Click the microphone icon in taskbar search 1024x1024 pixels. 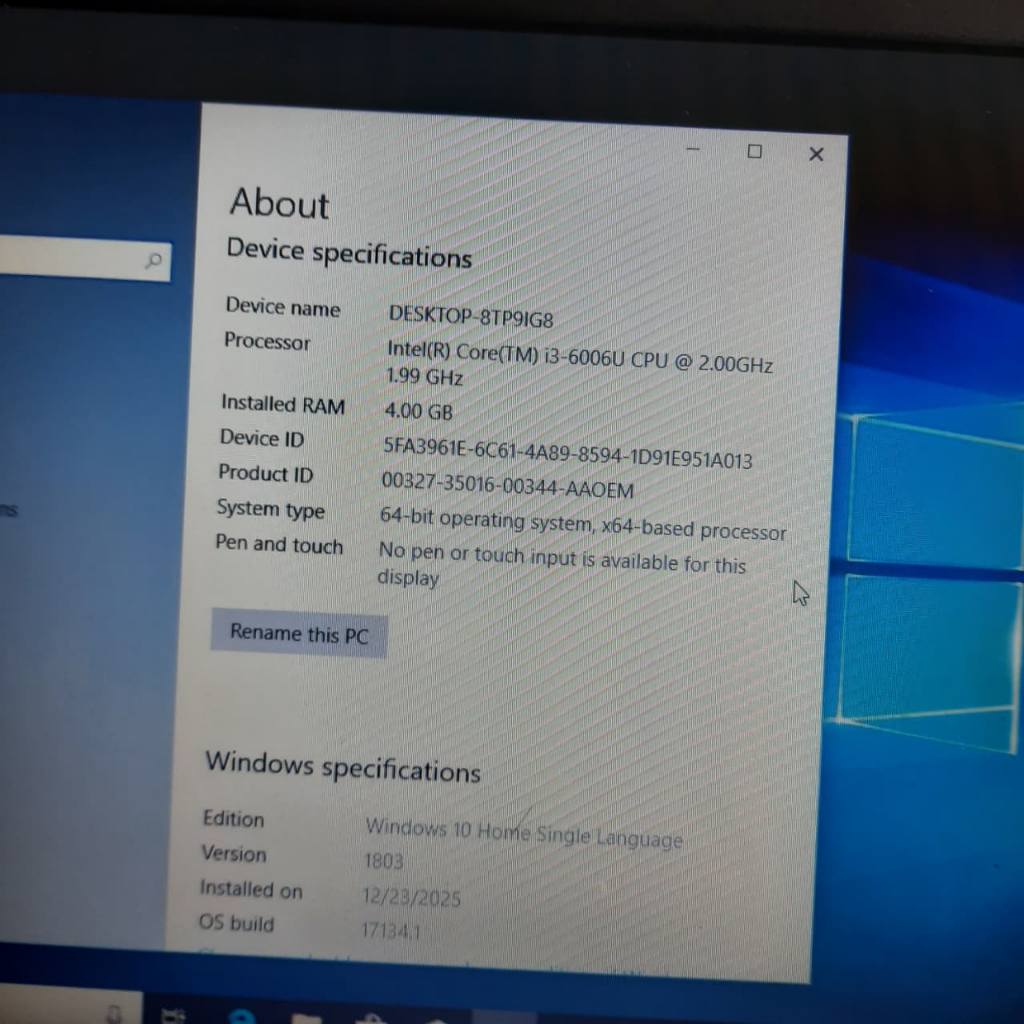[114, 1015]
